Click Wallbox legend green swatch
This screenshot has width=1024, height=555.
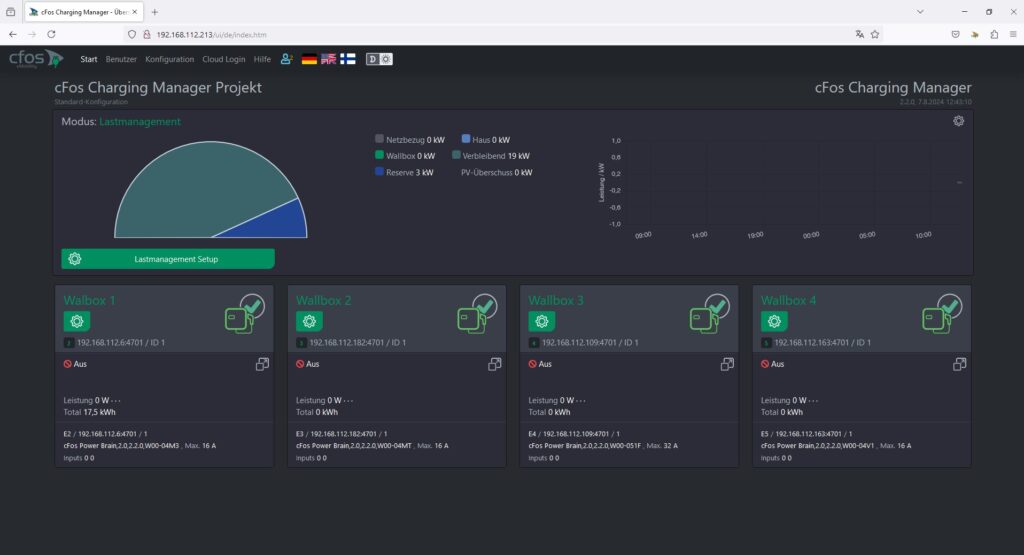(x=379, y=155)
